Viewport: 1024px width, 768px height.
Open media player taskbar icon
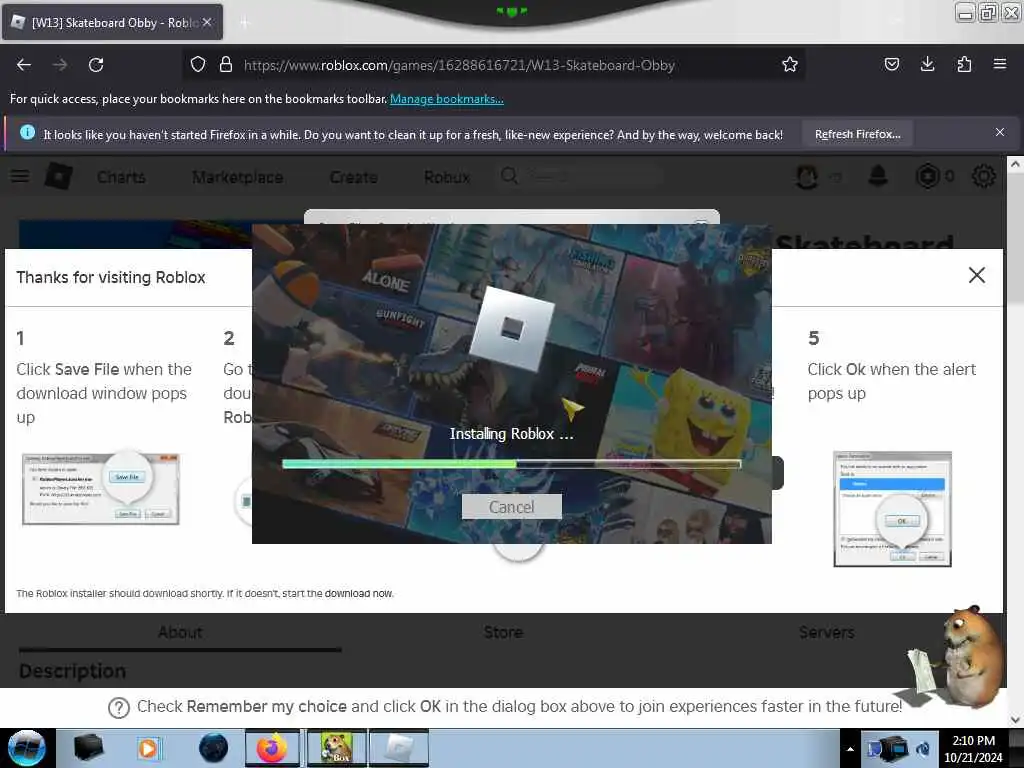(x=148, y=748)
